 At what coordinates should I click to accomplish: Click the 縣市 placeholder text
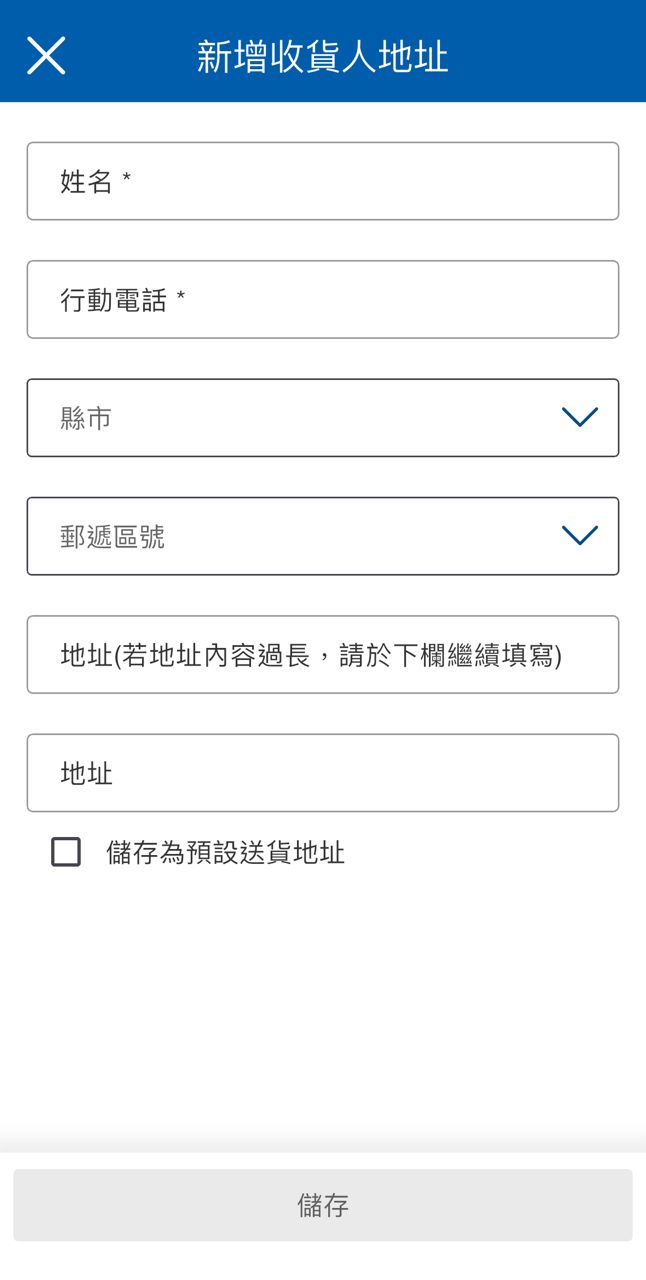[x=86, y=418]
